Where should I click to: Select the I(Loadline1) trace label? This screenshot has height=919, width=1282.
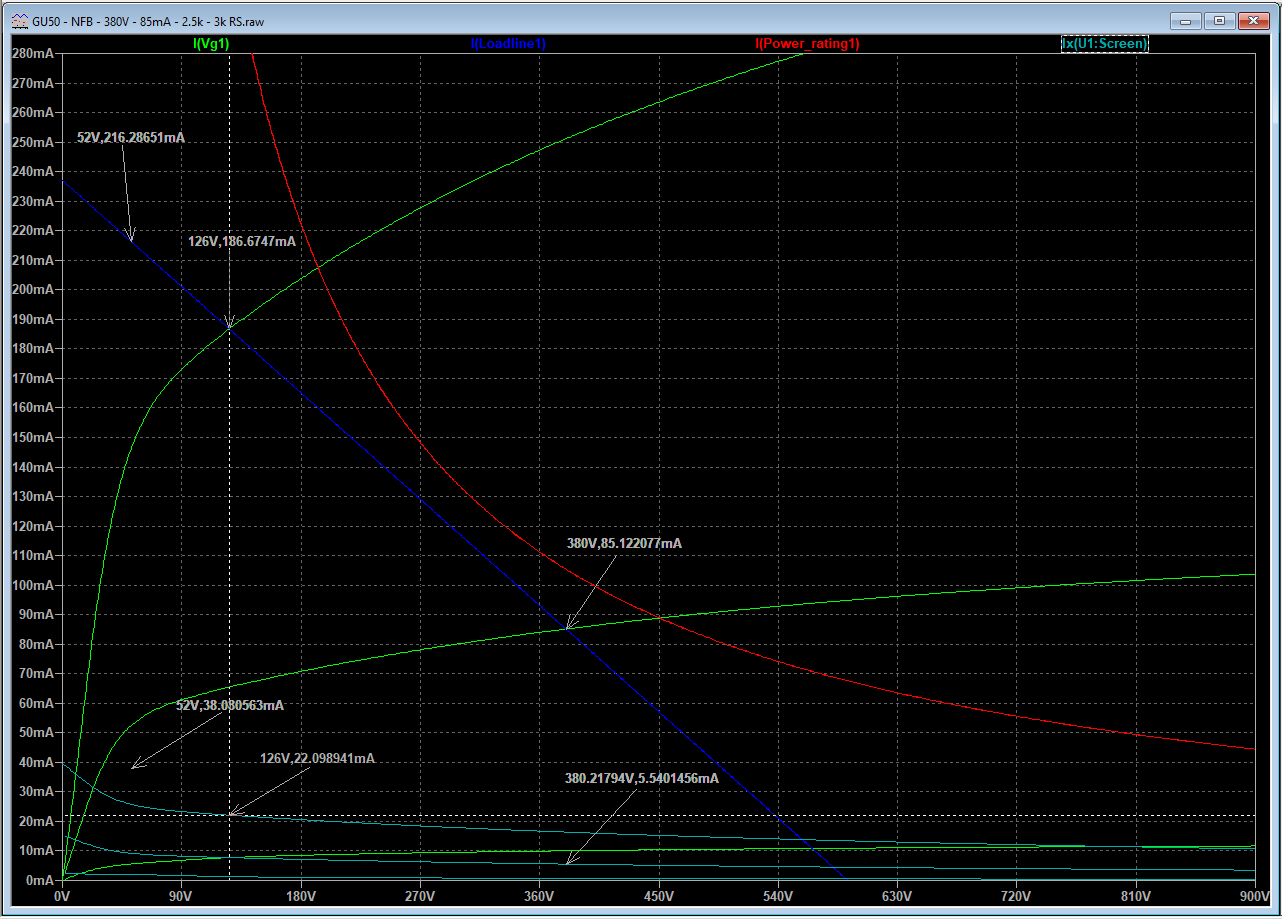point(508,44)
